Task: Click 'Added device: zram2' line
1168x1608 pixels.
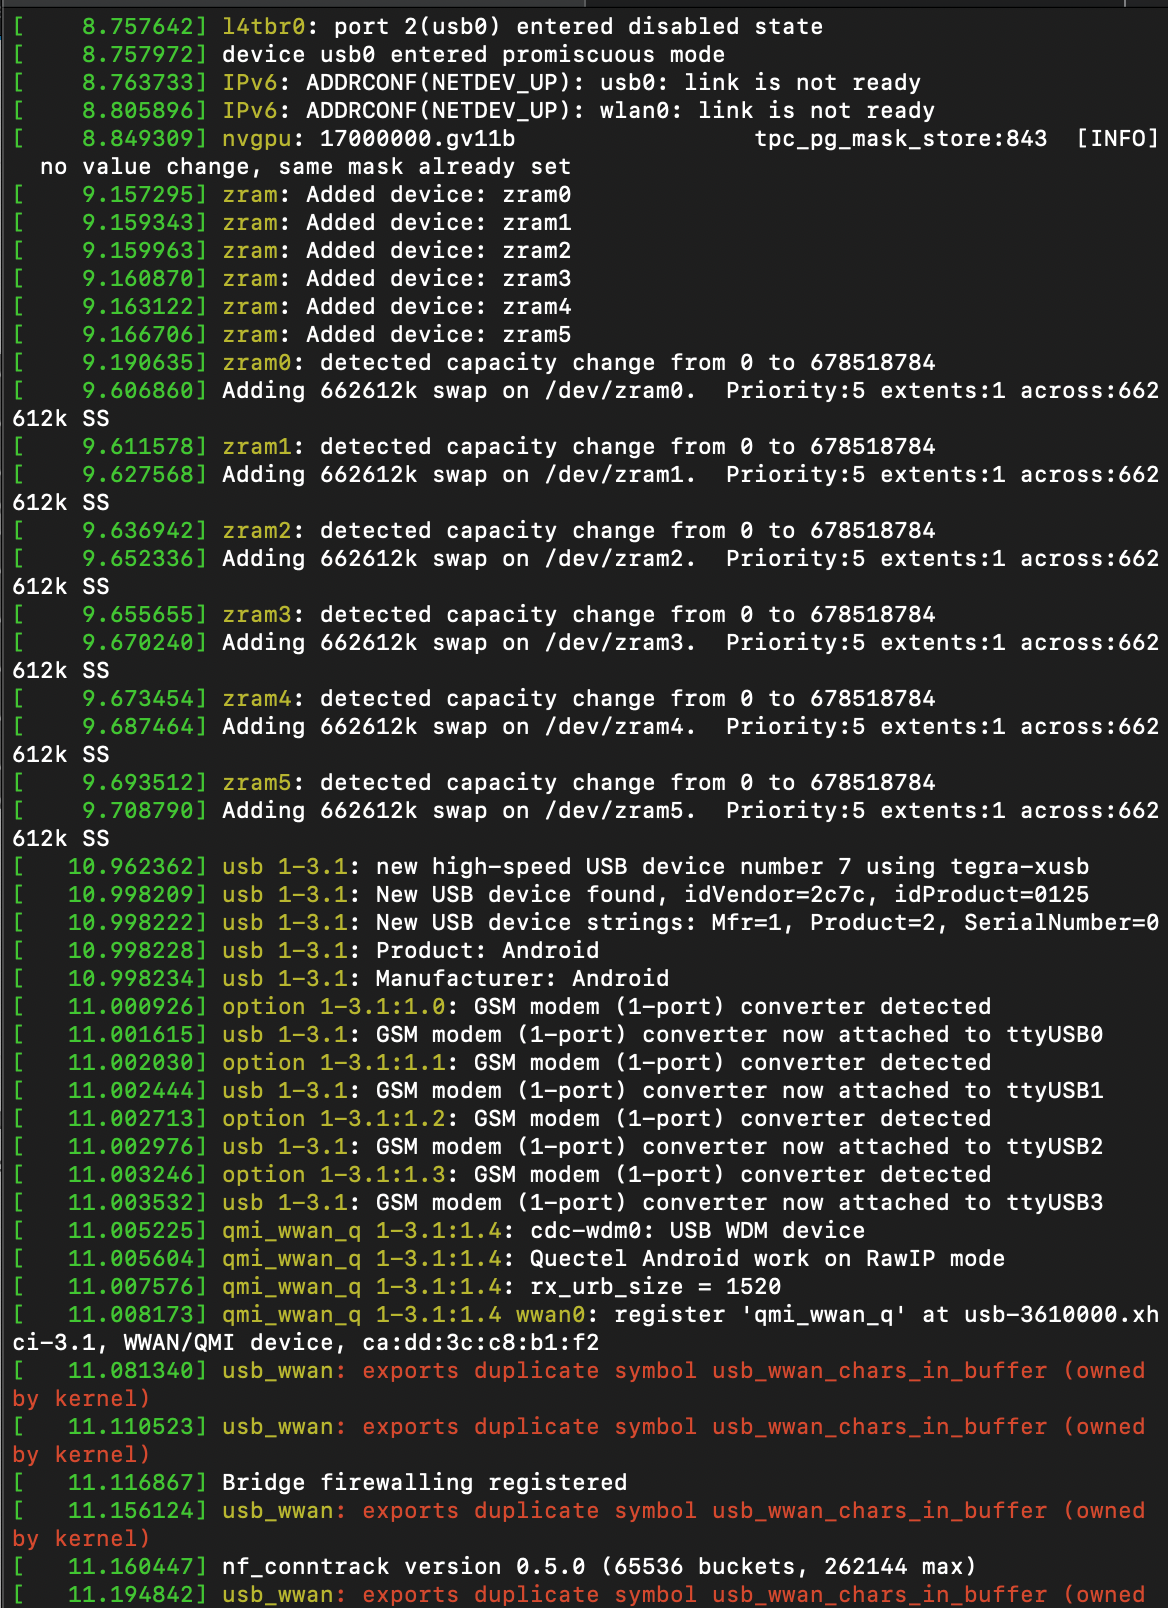Action: point(292,250)
